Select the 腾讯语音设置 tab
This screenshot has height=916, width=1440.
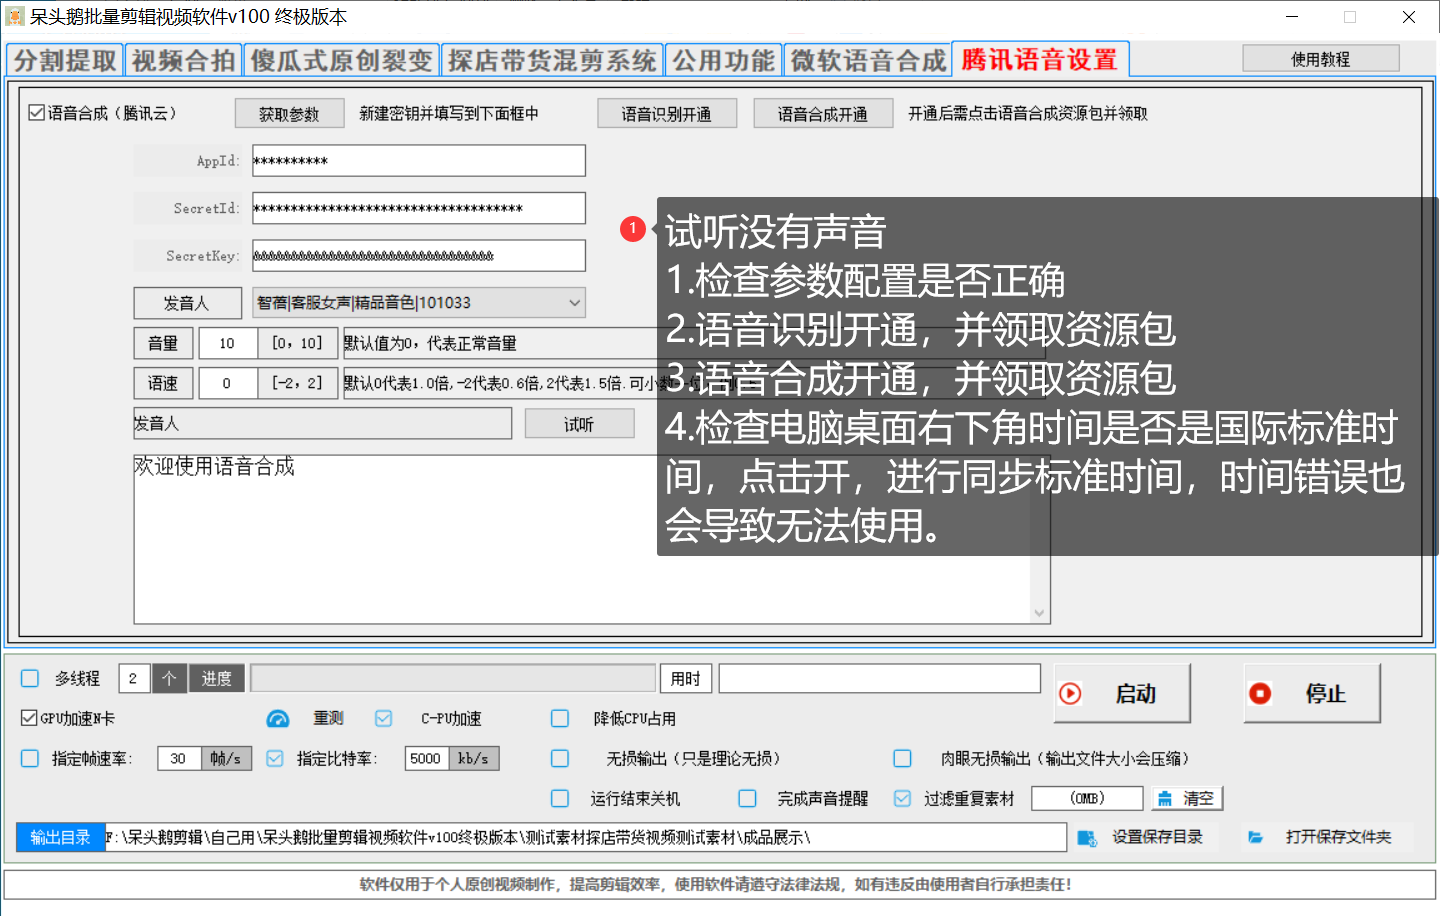tap(1040, 59)
